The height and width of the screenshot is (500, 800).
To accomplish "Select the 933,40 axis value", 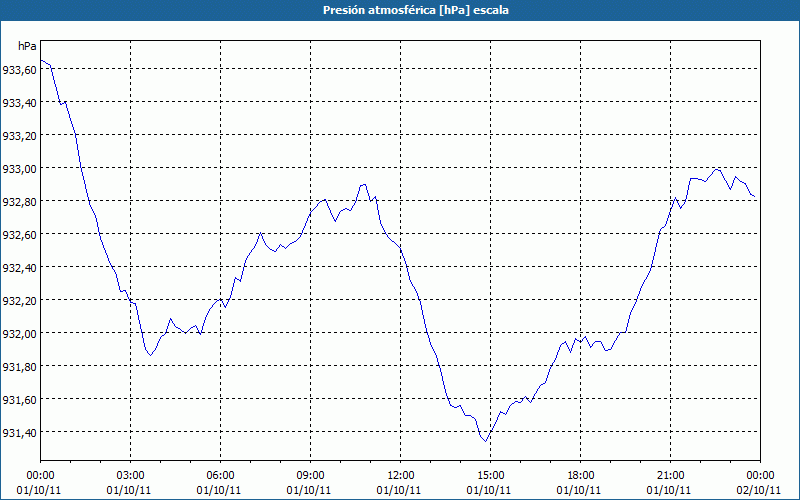I will point(19,103).
